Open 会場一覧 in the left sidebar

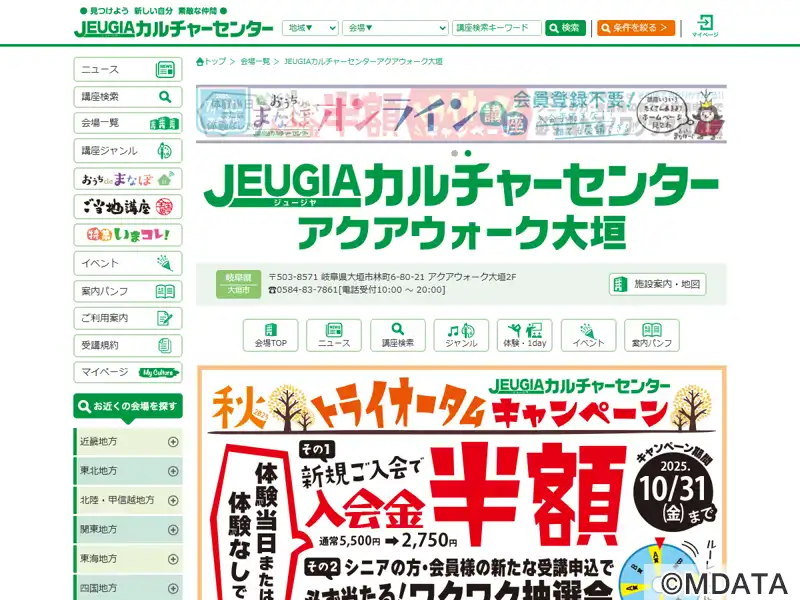coord(128,123)
